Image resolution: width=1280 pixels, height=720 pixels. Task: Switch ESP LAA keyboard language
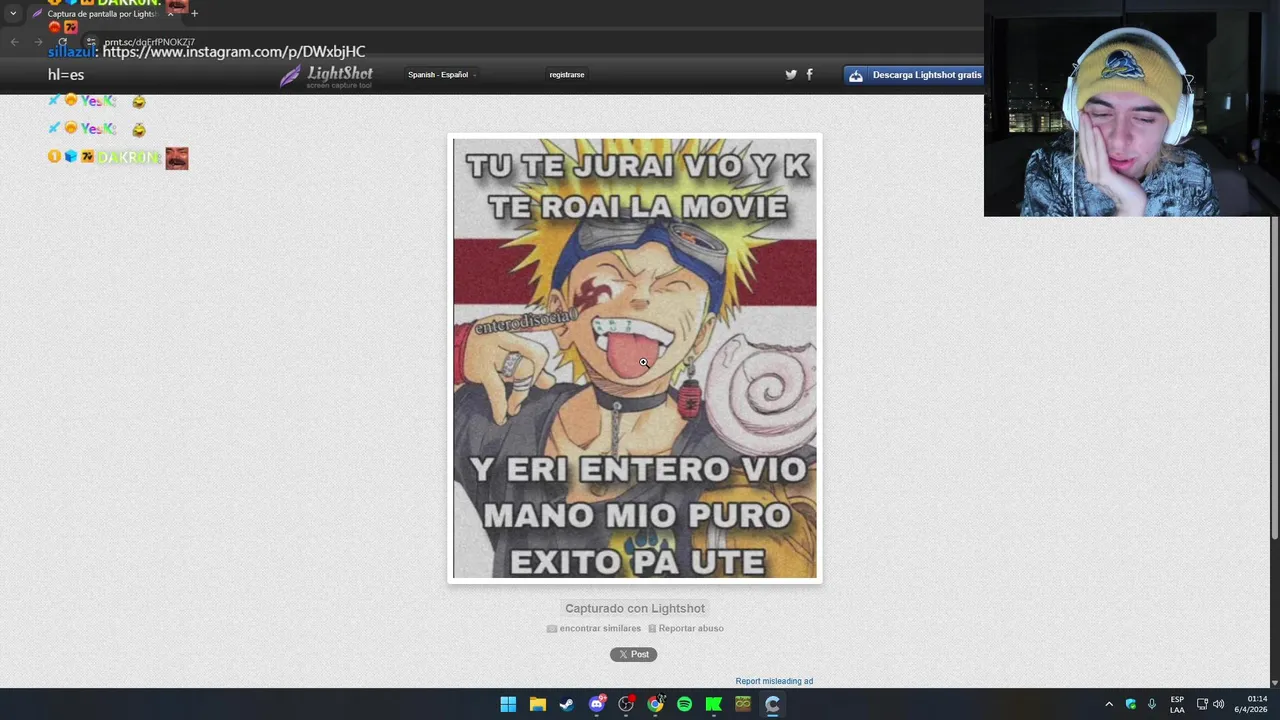(x=1177, y=704)
